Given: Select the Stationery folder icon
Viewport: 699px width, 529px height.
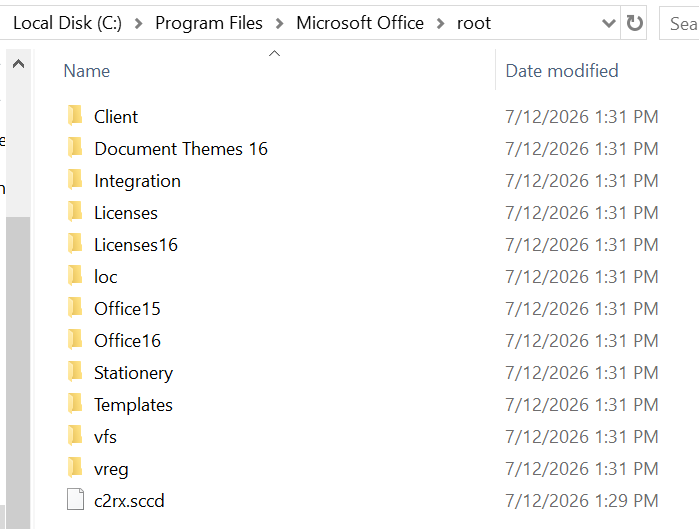Looking at the screenshot, I should click(x=75, y=372).
